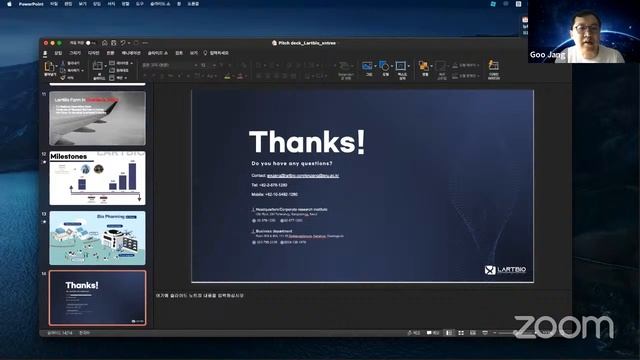This screenshot has width=640, height=360.
Task: Click the Undo arrow icon
Action: click(122, 43)
